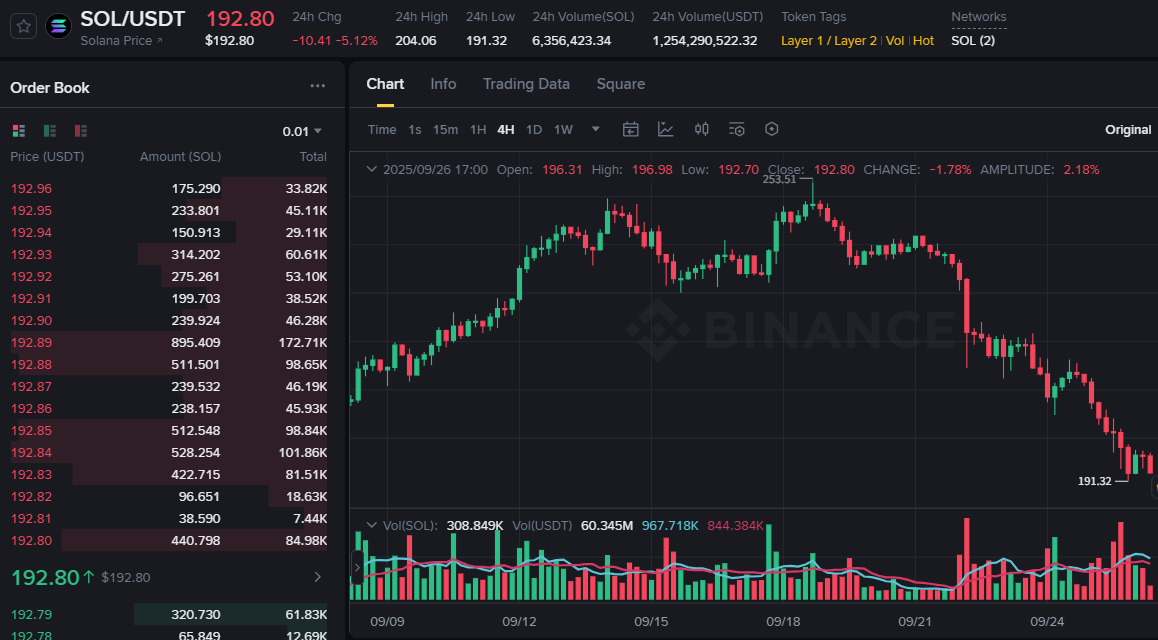Select the 1s interval

[x=415, y=130]
